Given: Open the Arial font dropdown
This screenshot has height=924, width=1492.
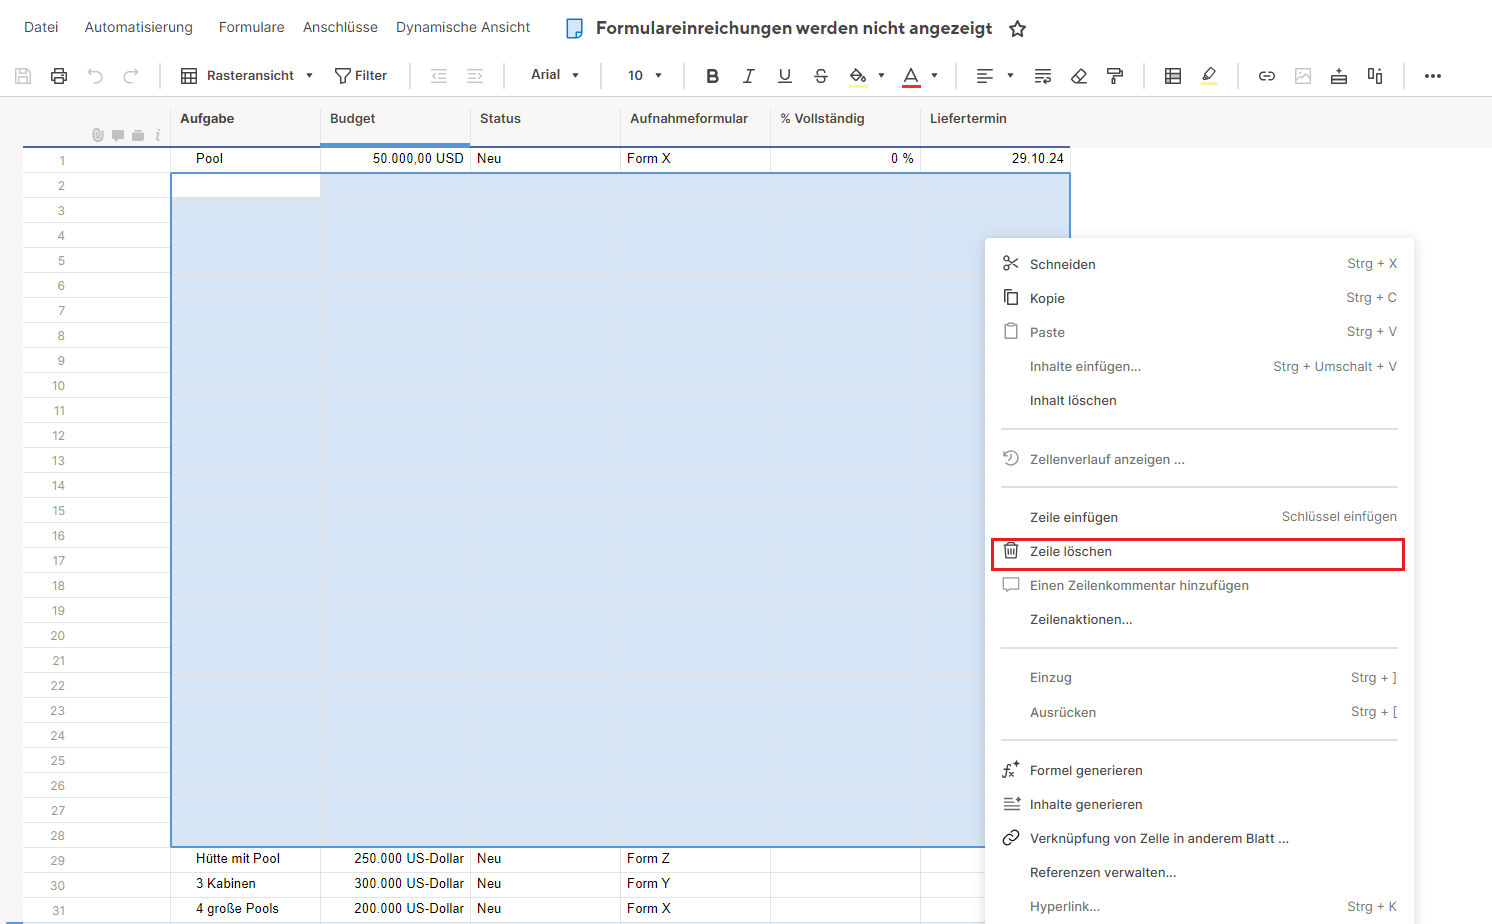Looking at the screenshot, I should click(x=555, y=75).
